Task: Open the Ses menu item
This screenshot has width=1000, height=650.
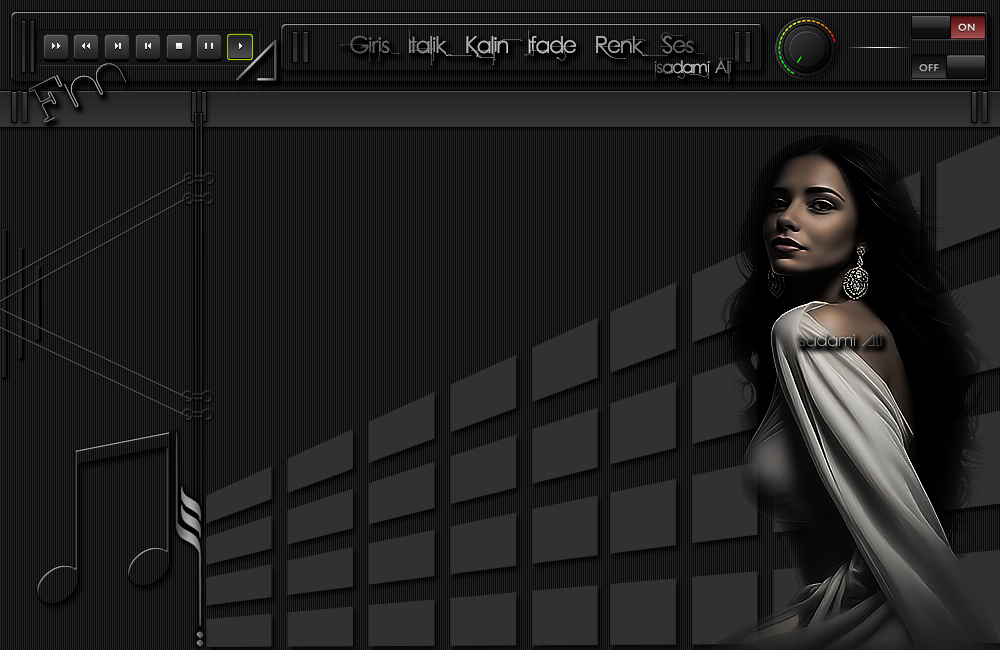Action: [677, 46]
